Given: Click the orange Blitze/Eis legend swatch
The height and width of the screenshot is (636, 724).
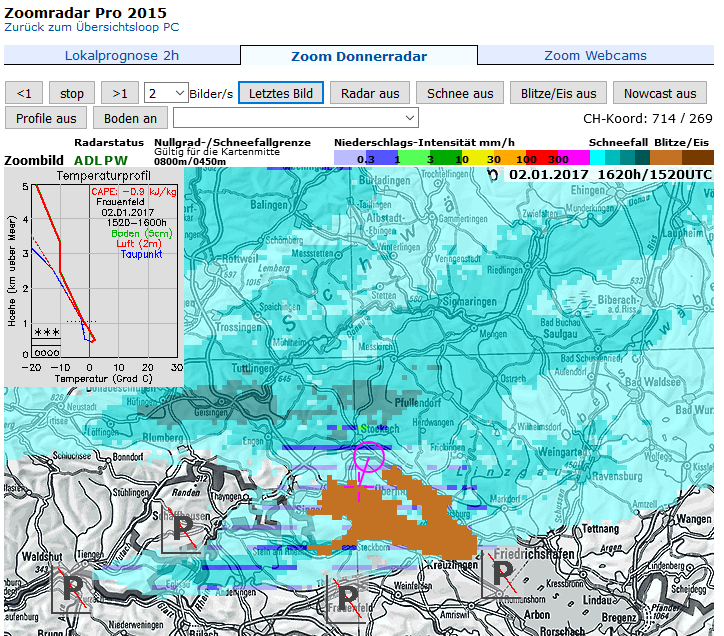Looking at the screenshot, I should [x=666, y=157].
